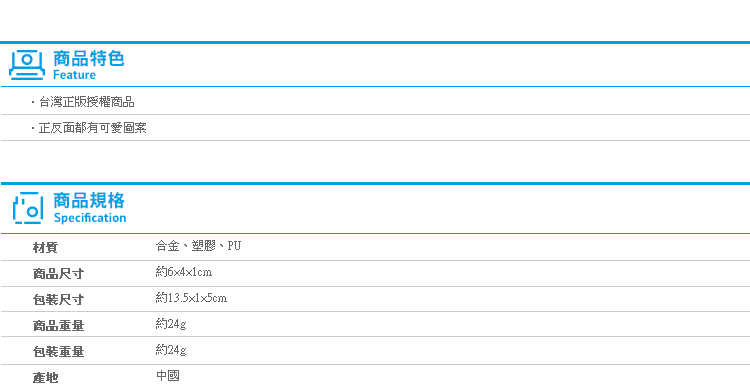Click the 商品重量 value 約24g

171,324
